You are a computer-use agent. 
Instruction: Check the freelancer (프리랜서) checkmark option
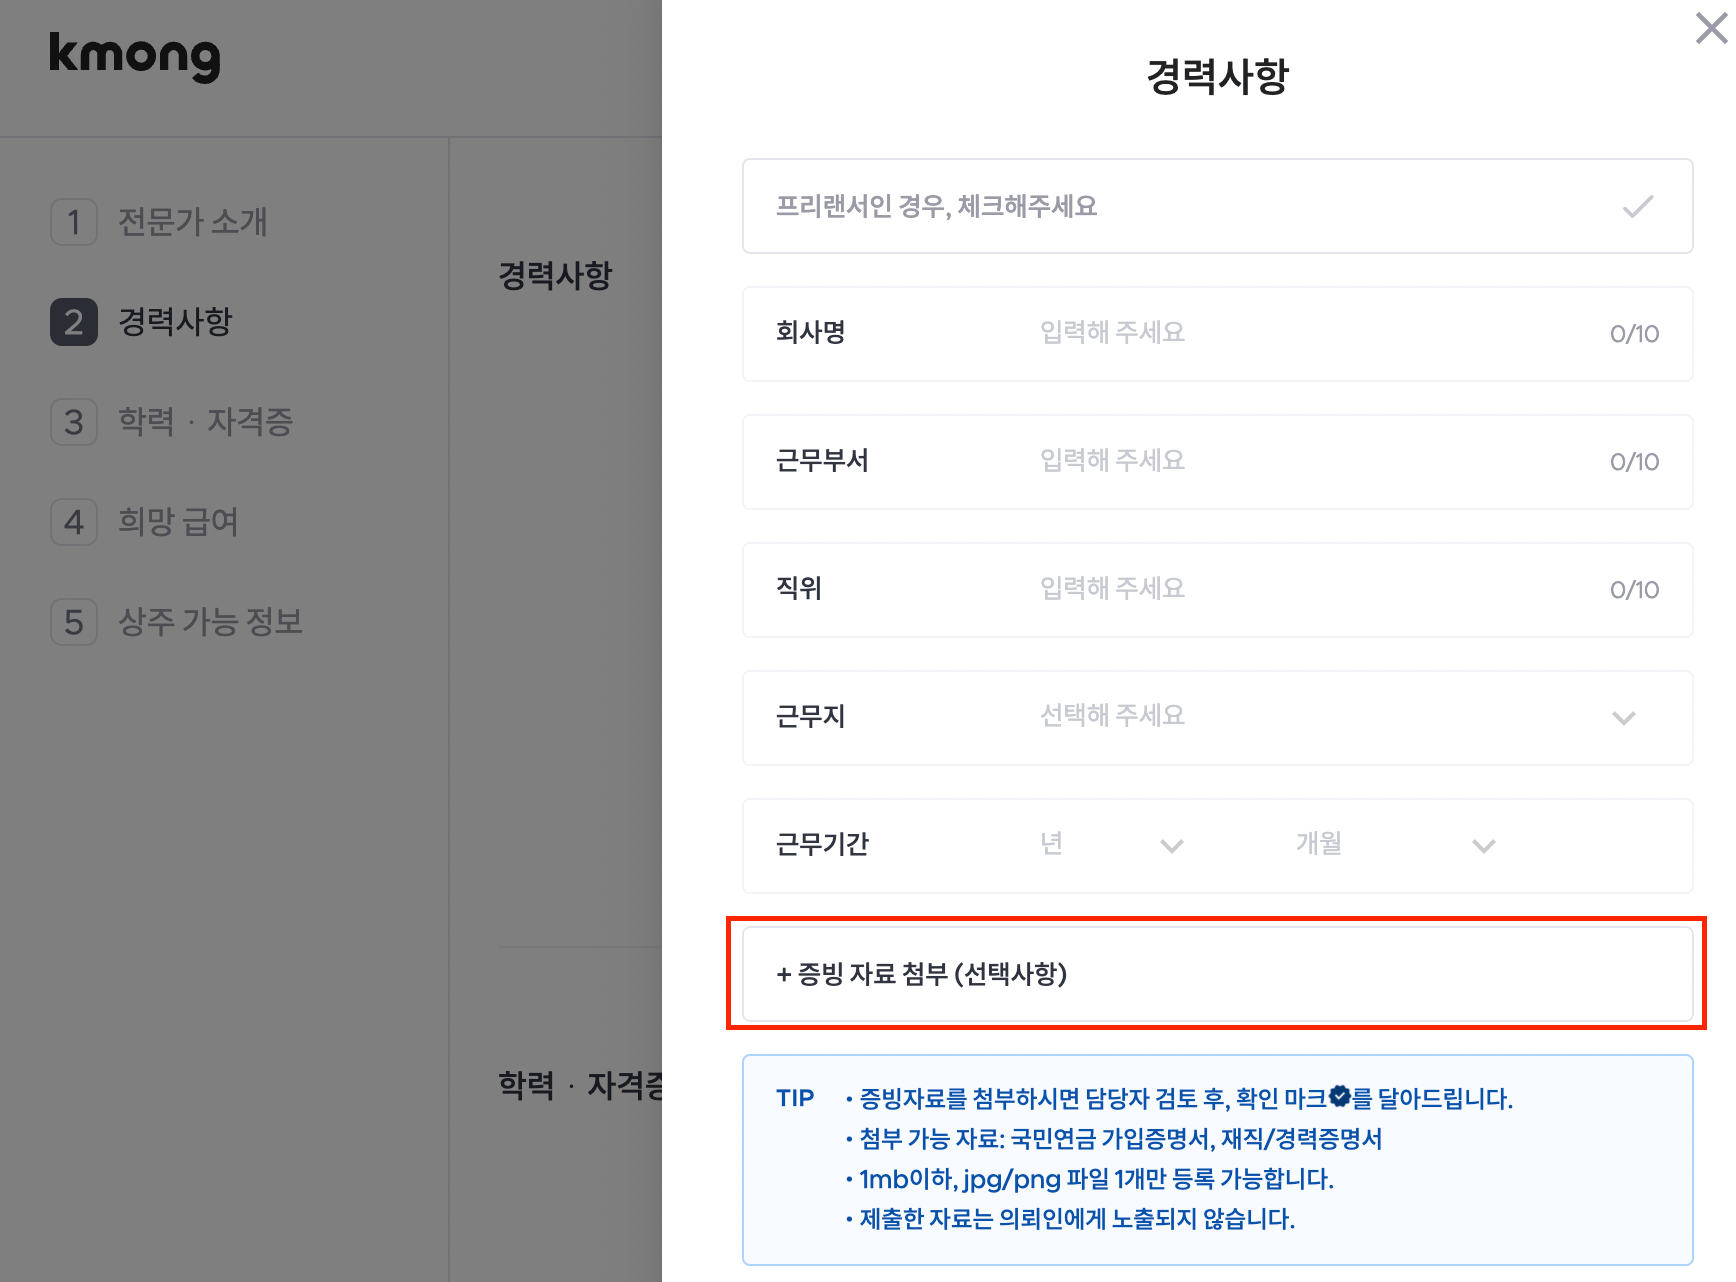tap(1637, 207)
